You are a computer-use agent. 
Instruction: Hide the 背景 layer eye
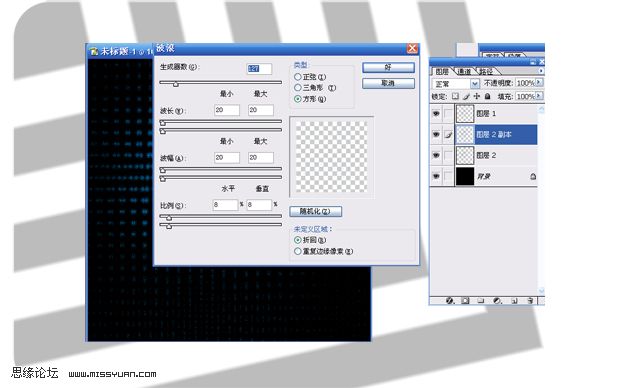tap(436, 176)
